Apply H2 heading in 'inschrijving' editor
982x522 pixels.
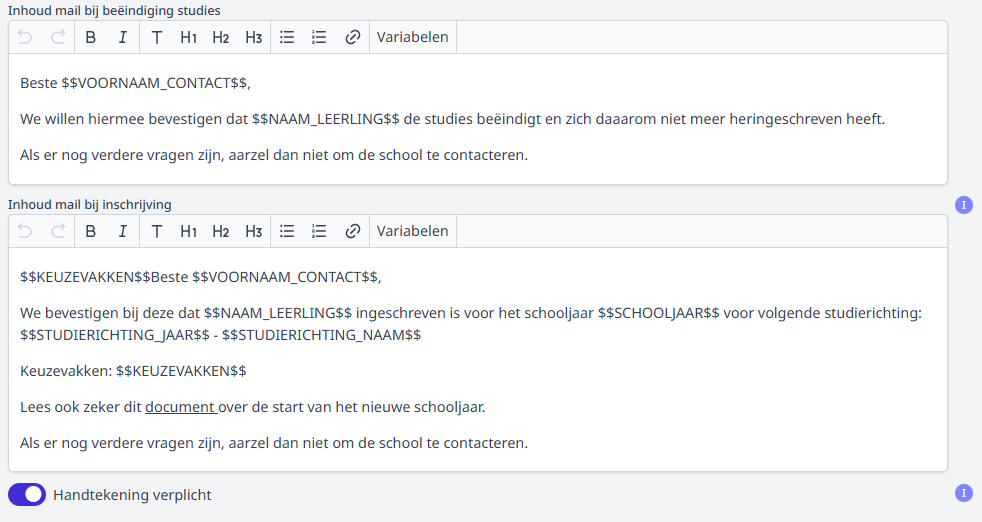pyautogui.click(x=220, y=231)
